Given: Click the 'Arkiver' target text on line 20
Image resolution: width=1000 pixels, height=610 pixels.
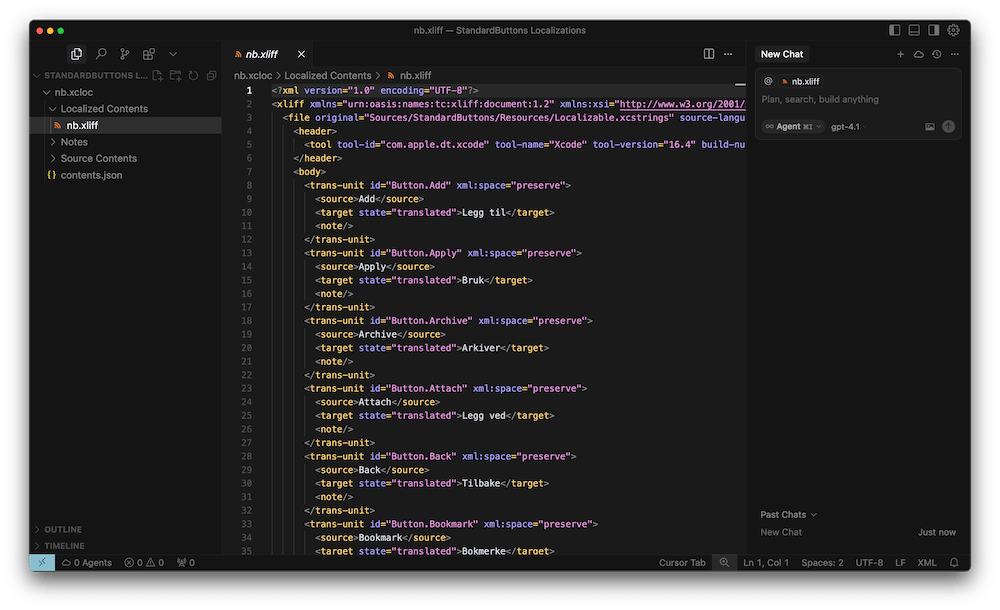Looking at the screenshot, I should 481,348.
